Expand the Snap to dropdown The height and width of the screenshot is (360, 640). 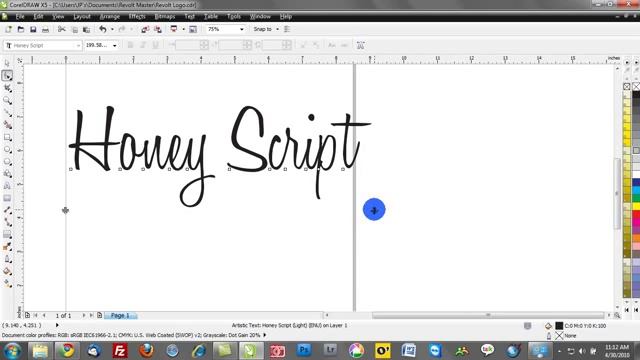point(277,29)
